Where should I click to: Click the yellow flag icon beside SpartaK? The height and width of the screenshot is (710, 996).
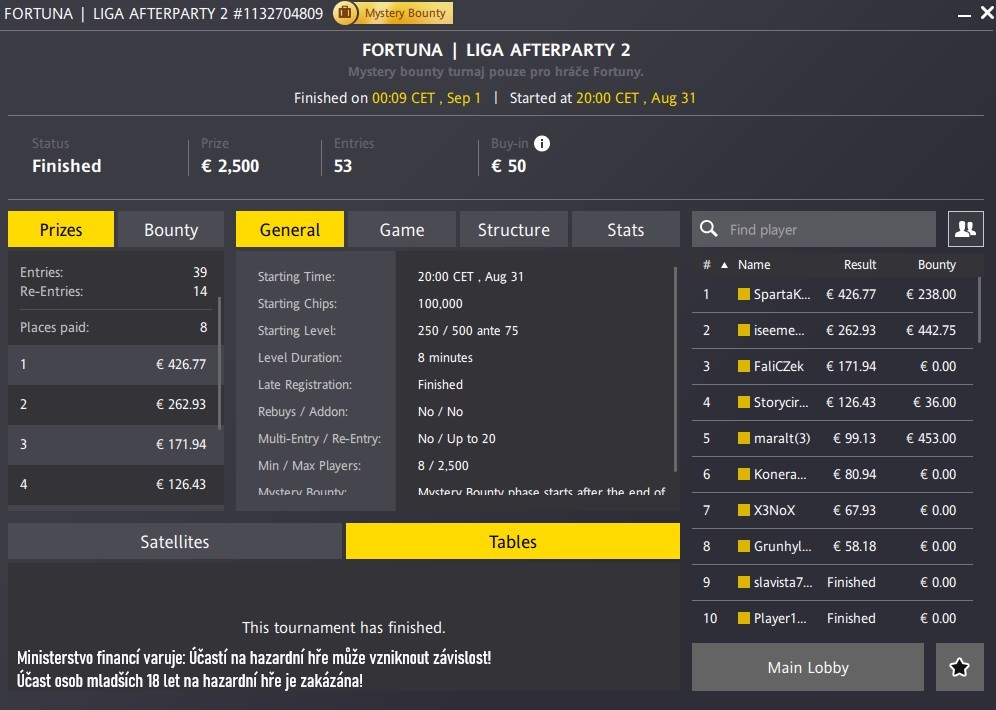tap(744, 294)
